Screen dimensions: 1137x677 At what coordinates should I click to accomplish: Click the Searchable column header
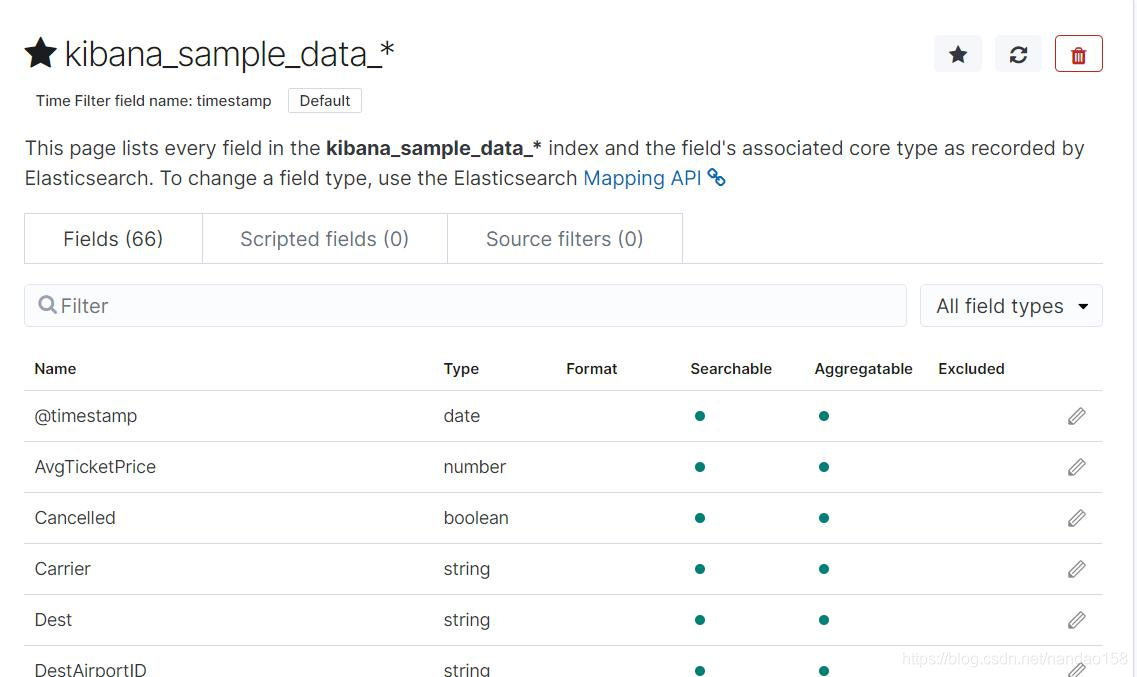pyautogui.click(x=731, y=369)
